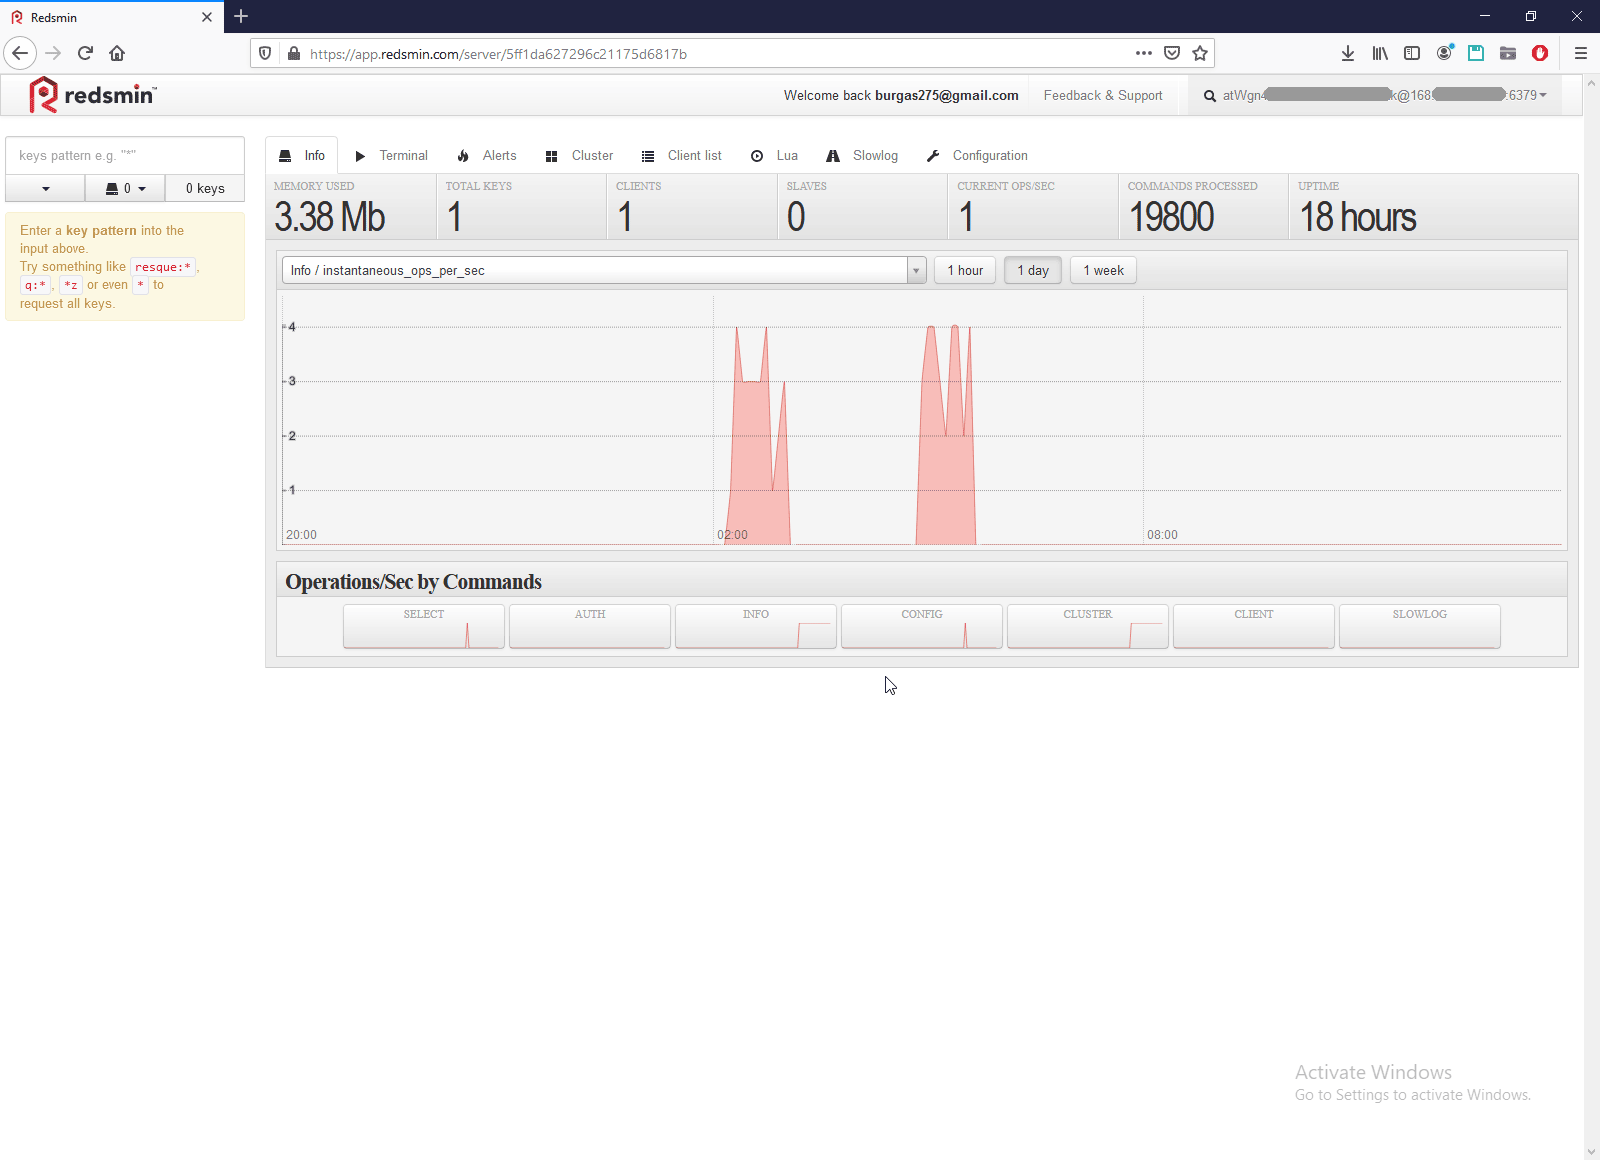Screen dimensions: 1600x1160
Task: Click the CLIENT command sparkline
Action: pyautogui.click(x=1254, y=626)
